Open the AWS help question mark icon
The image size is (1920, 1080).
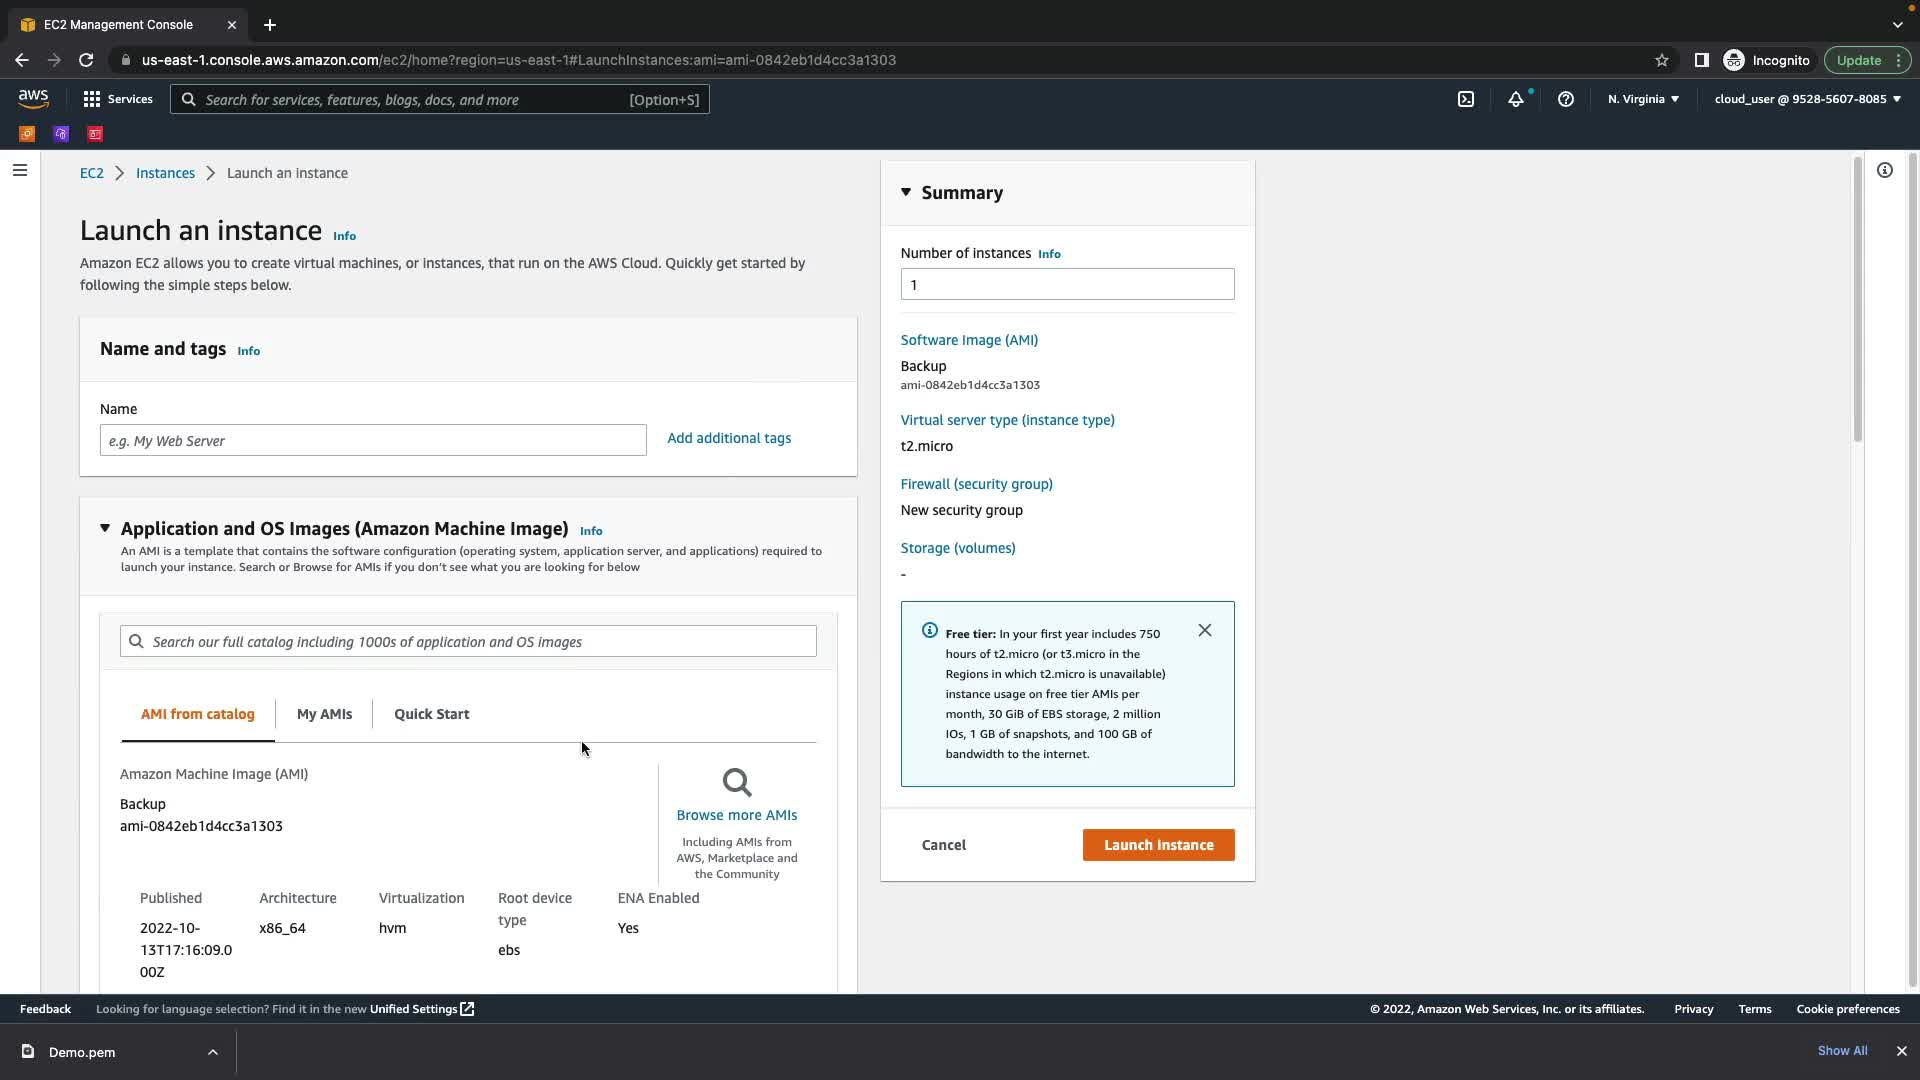1566,99
